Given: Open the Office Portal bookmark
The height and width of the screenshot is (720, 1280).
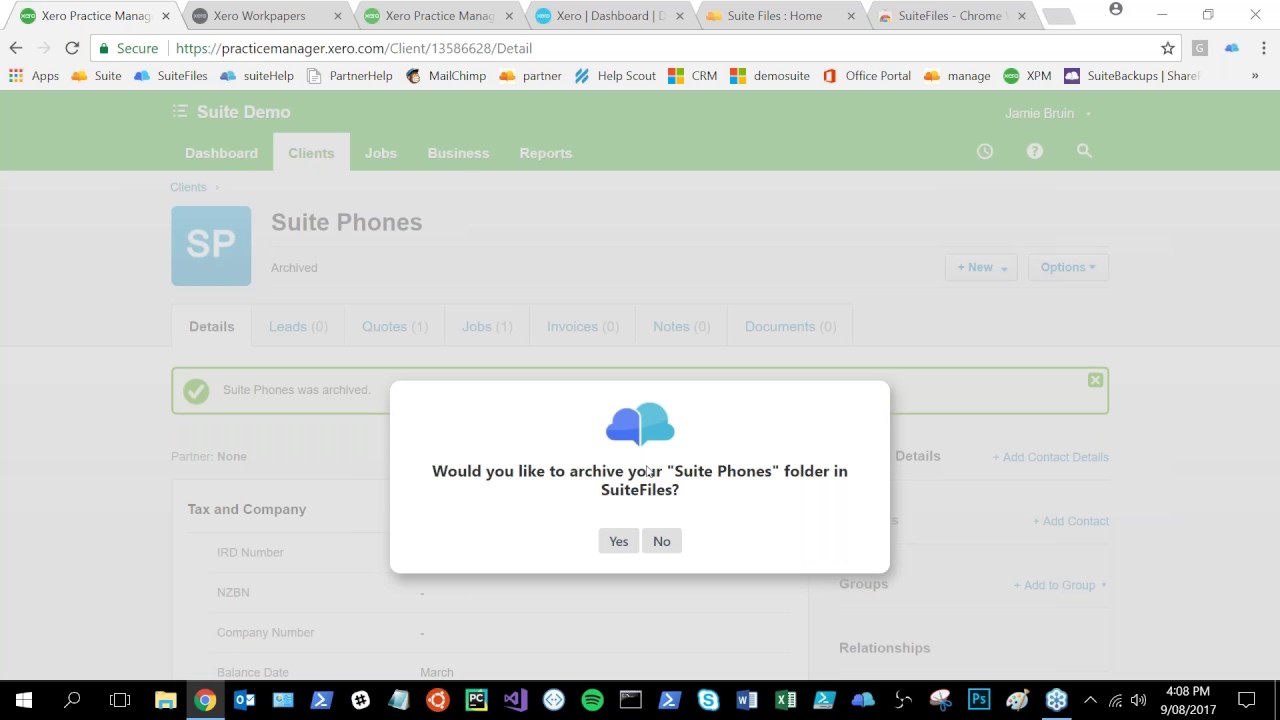Looking at the screenshot, I should (x=867, y=76).
